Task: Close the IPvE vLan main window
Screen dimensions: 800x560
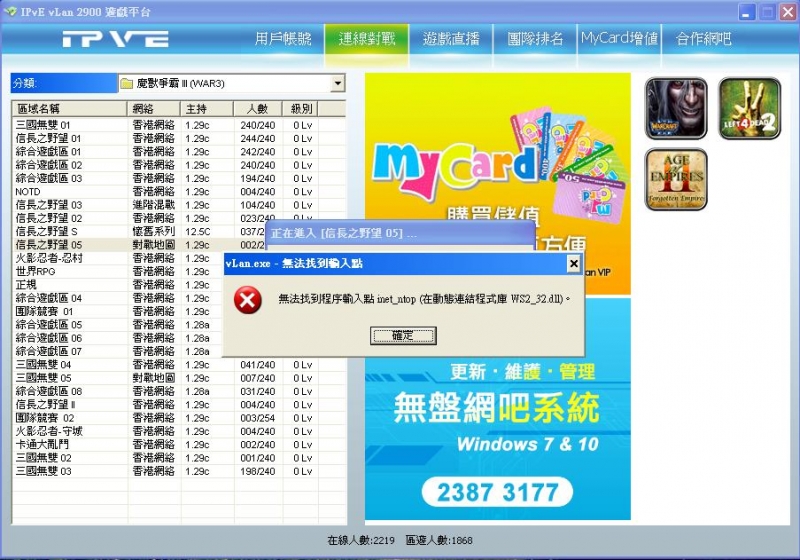Action: coord(788,12)
